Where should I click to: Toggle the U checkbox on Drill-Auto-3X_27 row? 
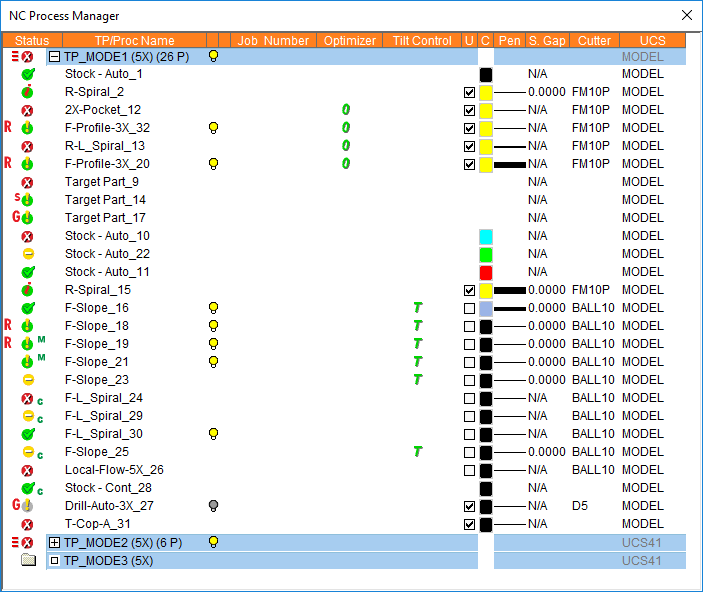pos(469,506)
